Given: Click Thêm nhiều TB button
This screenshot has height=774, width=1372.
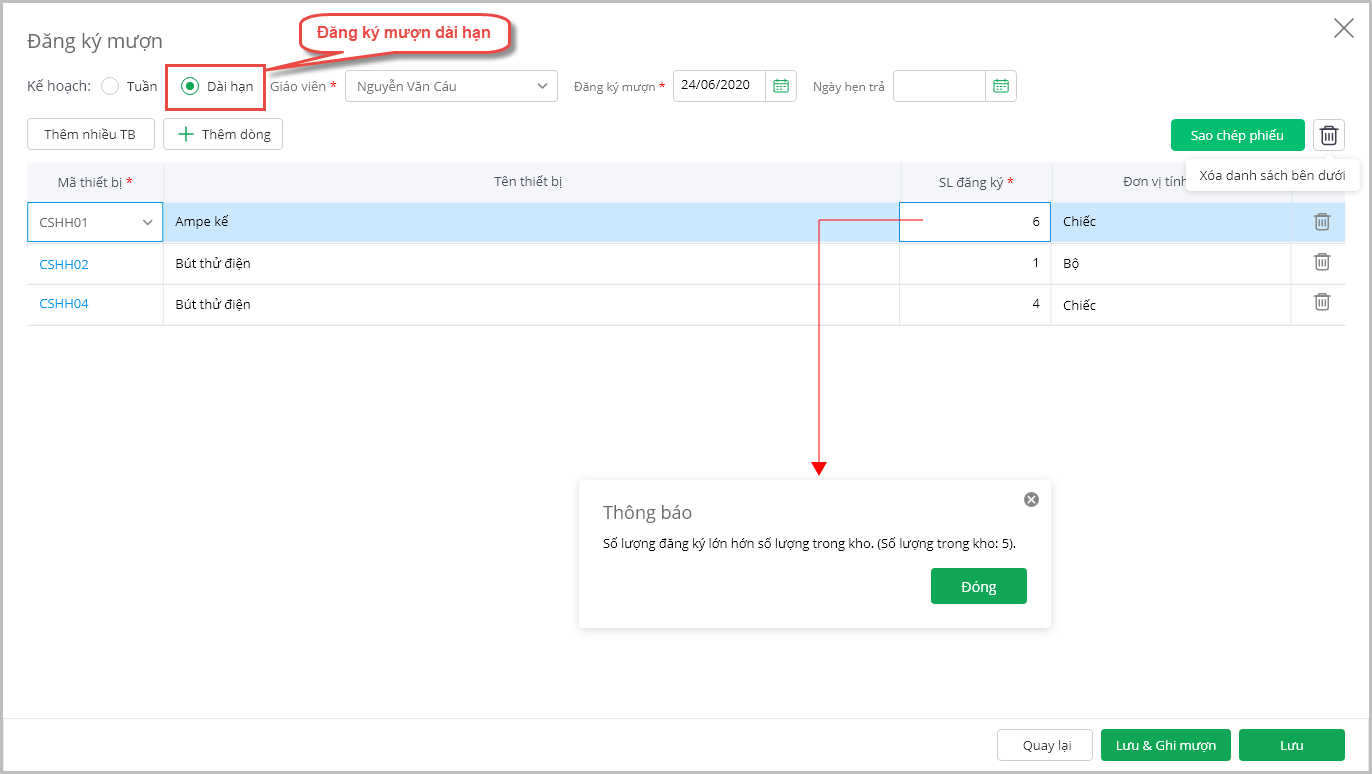Looking at the screenshot, I should click(x=90, y=134).
